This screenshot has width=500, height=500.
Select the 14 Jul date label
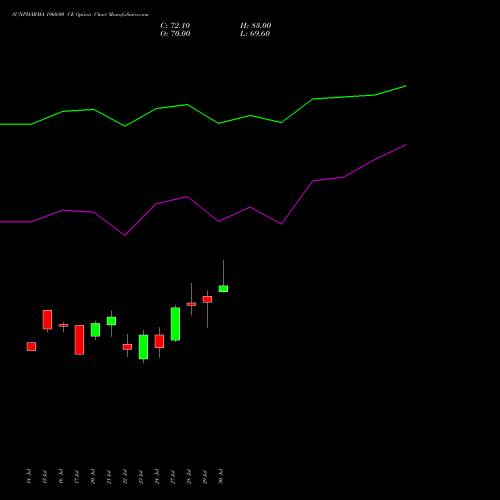[29, 476]
